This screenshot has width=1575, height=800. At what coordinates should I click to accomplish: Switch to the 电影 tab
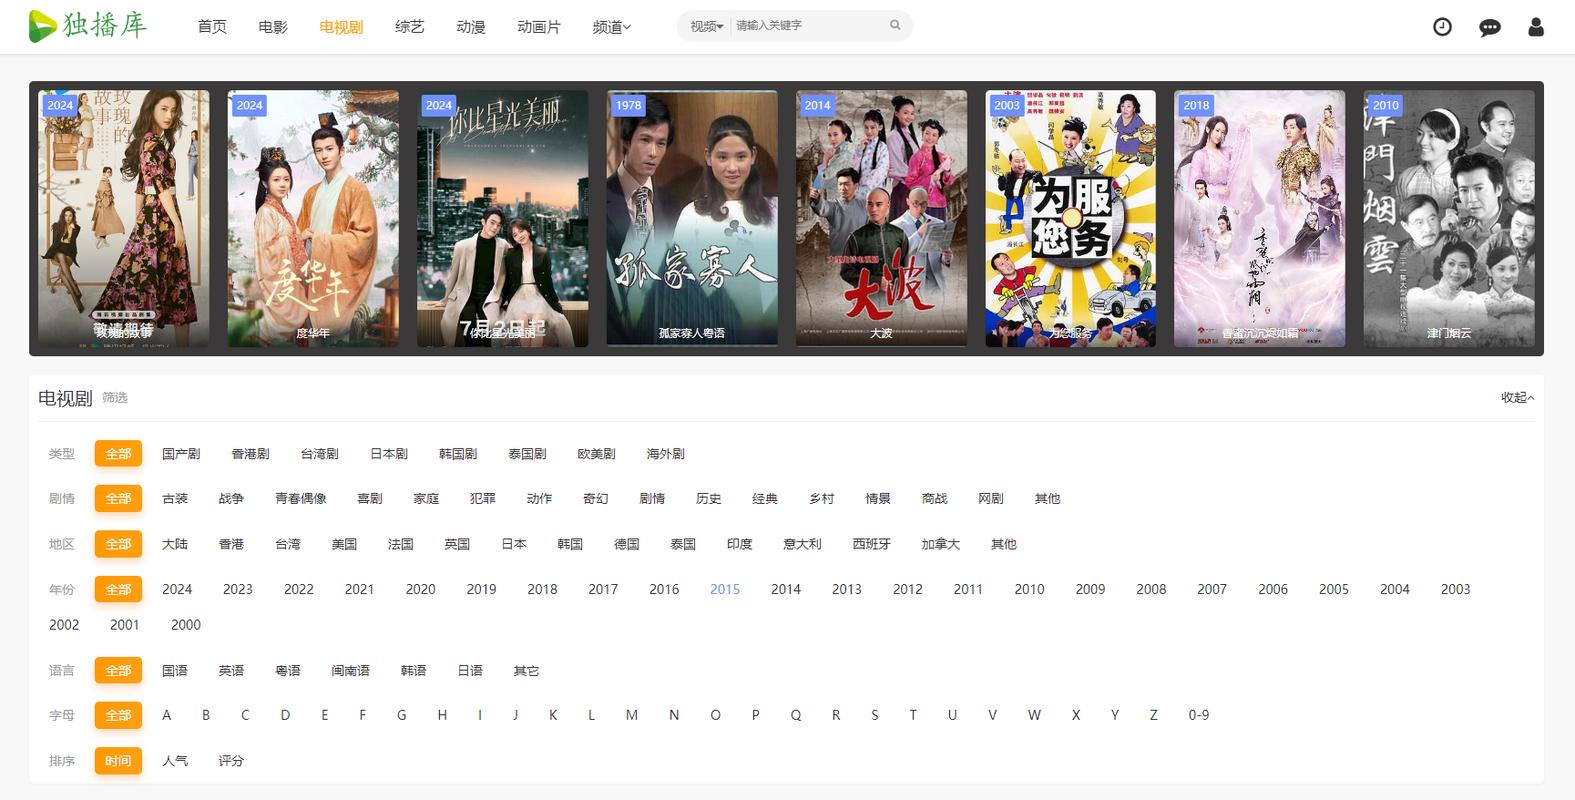[272, 27]
